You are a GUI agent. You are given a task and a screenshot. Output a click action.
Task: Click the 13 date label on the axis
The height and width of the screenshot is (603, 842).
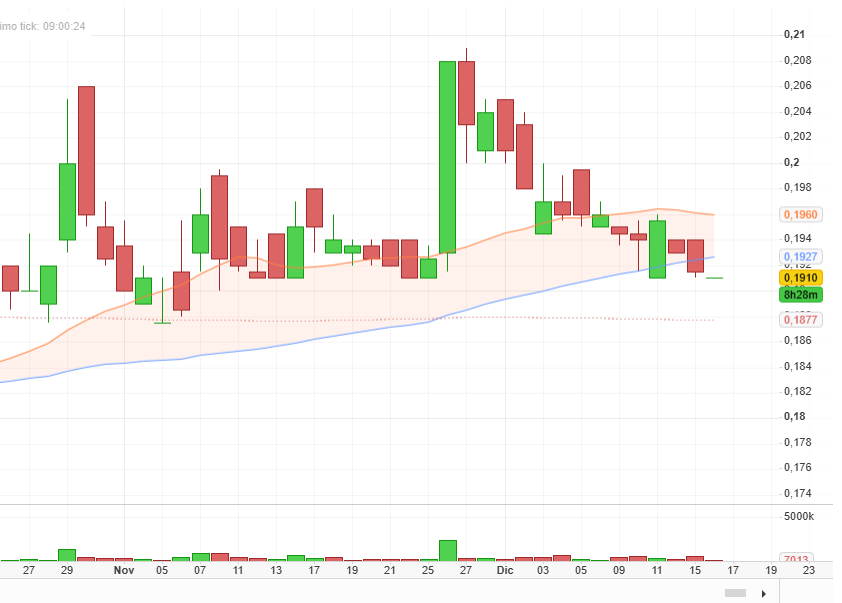pyautogui.click(x=276, y=570)
